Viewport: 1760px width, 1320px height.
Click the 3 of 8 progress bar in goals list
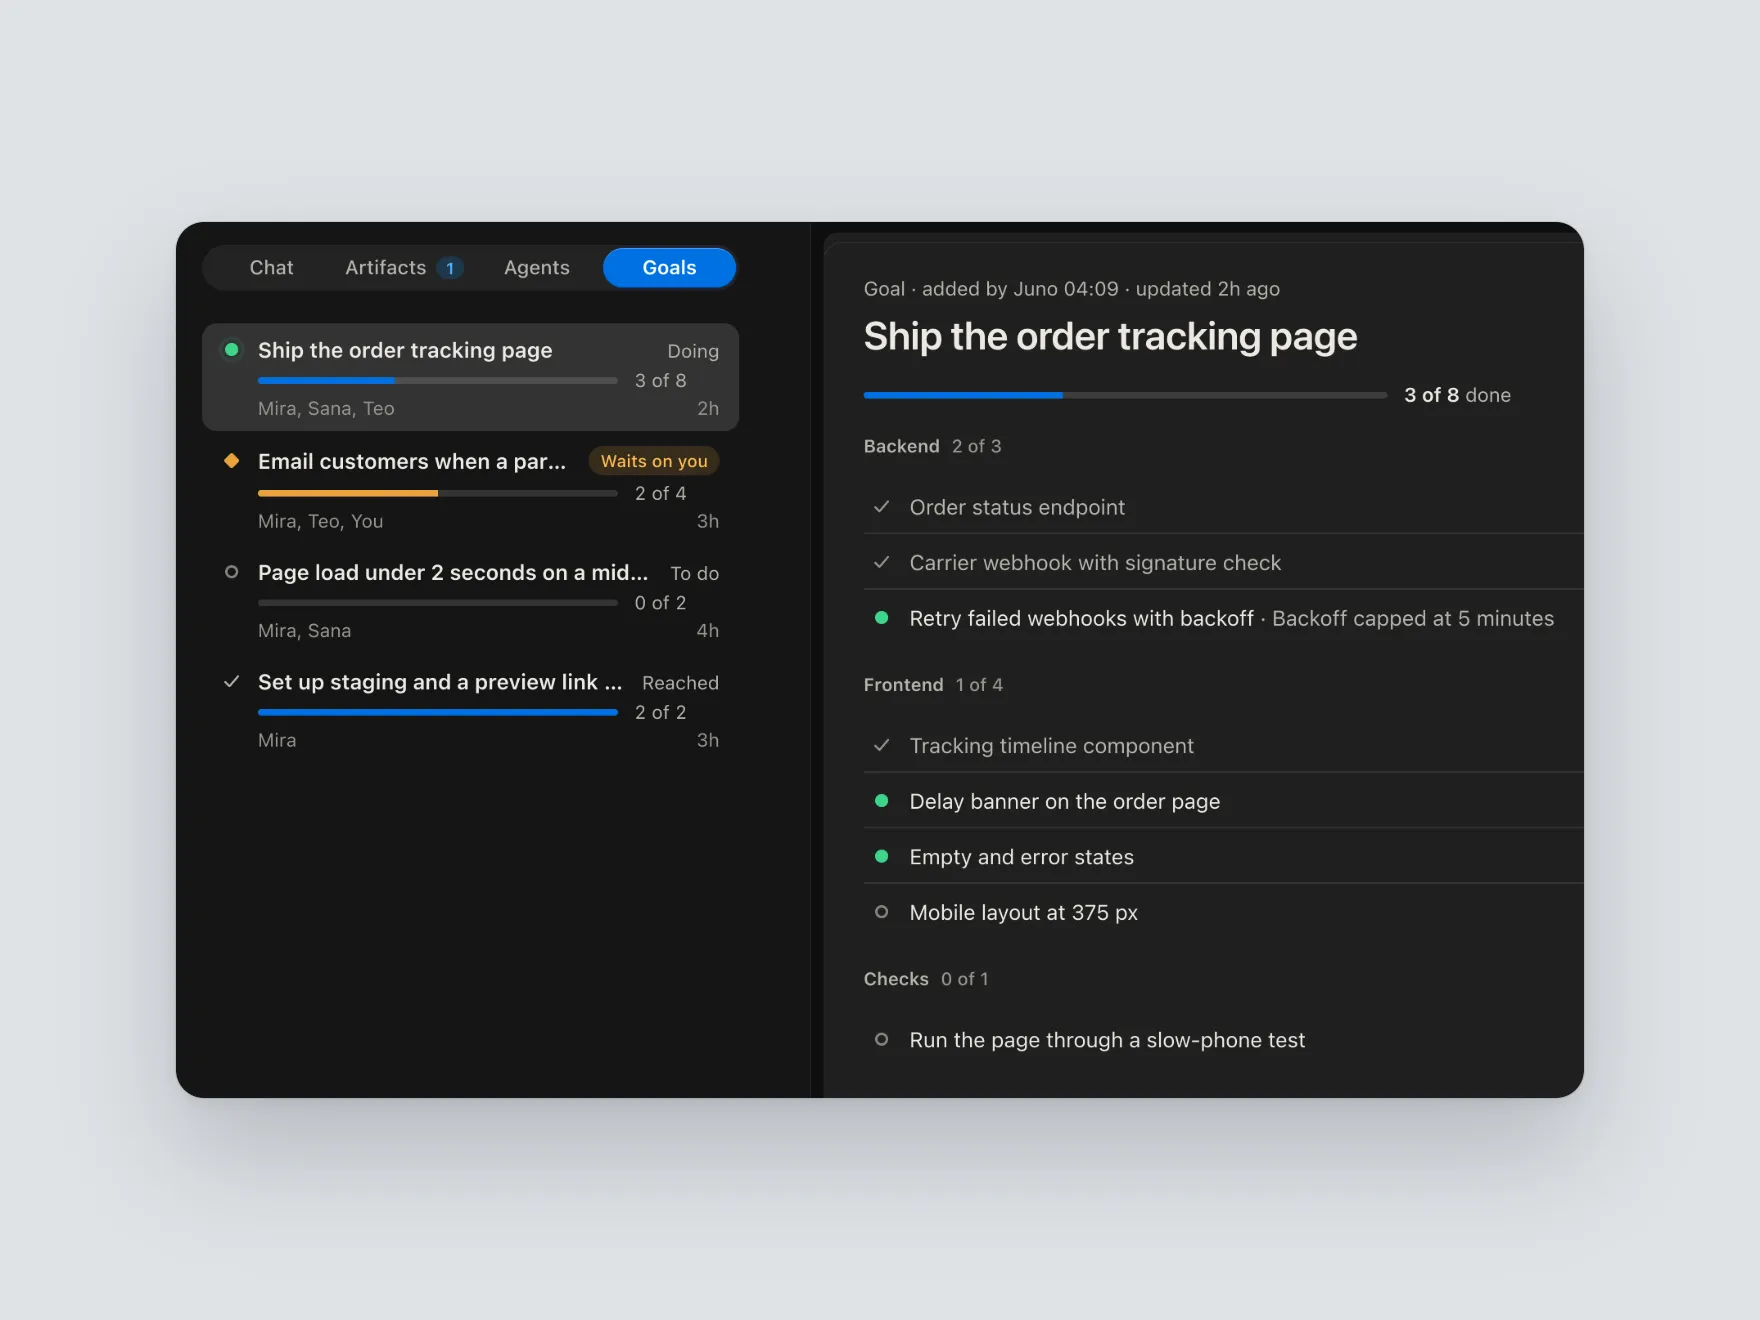tap(437, 381)
